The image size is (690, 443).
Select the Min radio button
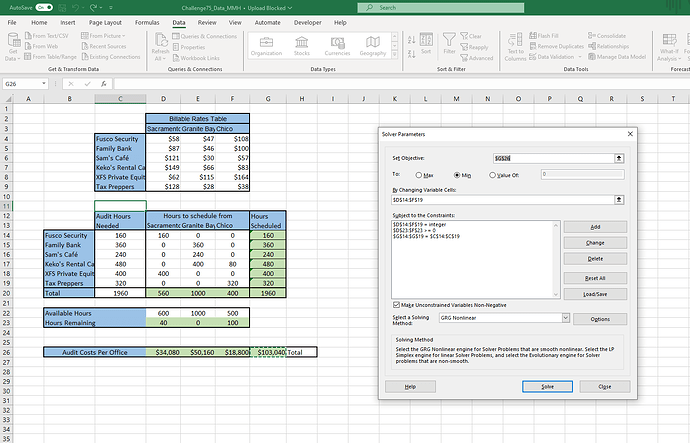click(457, 175)
